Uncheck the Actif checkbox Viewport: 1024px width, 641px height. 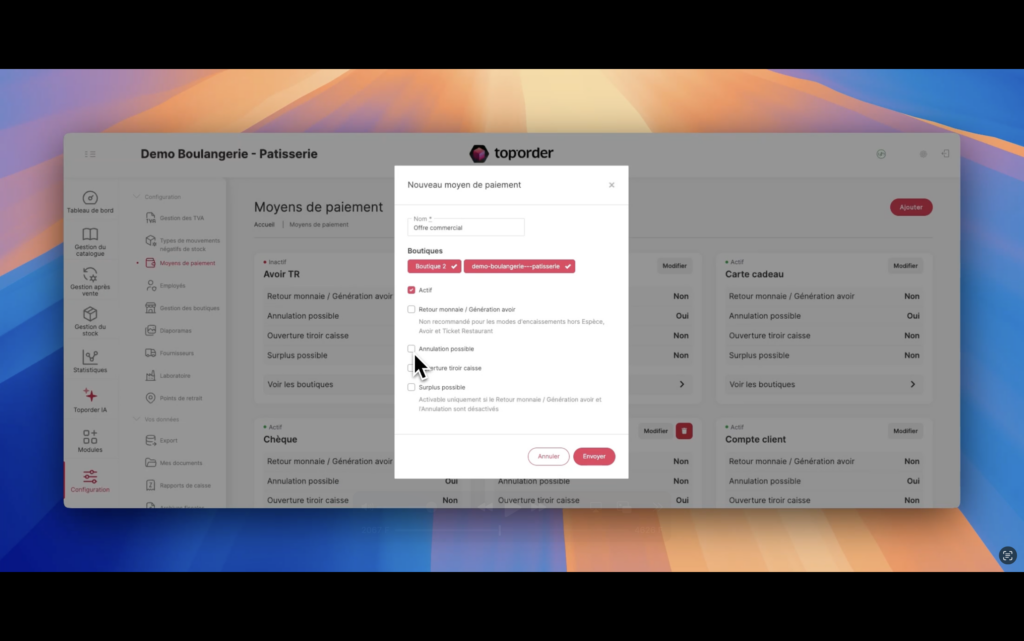click(x=411, y=290)
